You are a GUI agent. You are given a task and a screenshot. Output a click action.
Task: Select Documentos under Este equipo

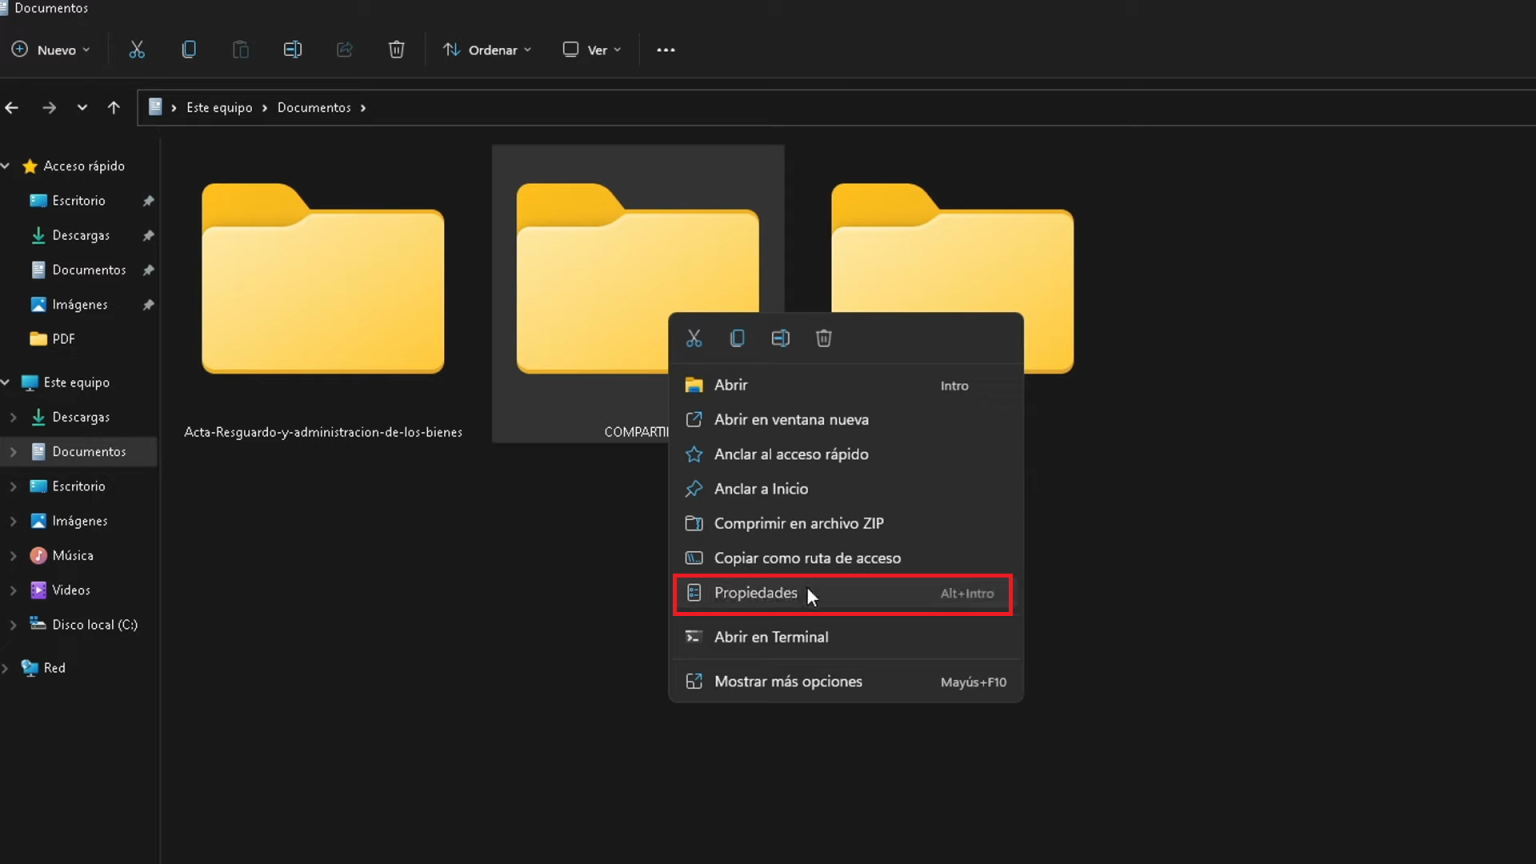click(x=89, y=452)
